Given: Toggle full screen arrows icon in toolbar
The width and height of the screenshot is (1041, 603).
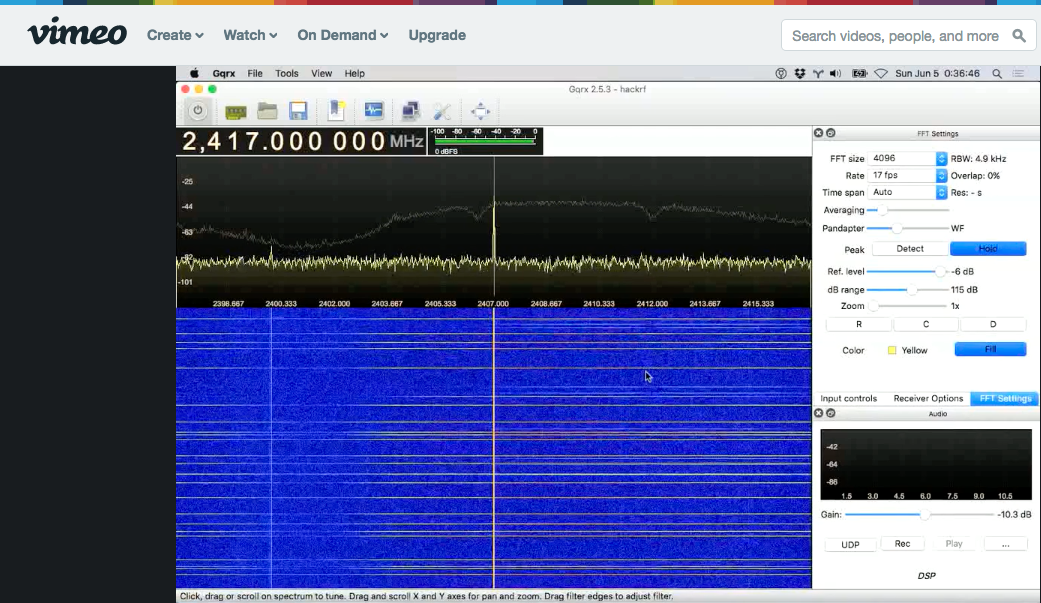Looking at the screenshot, I should pyautogui.click(x=480, y=111).
